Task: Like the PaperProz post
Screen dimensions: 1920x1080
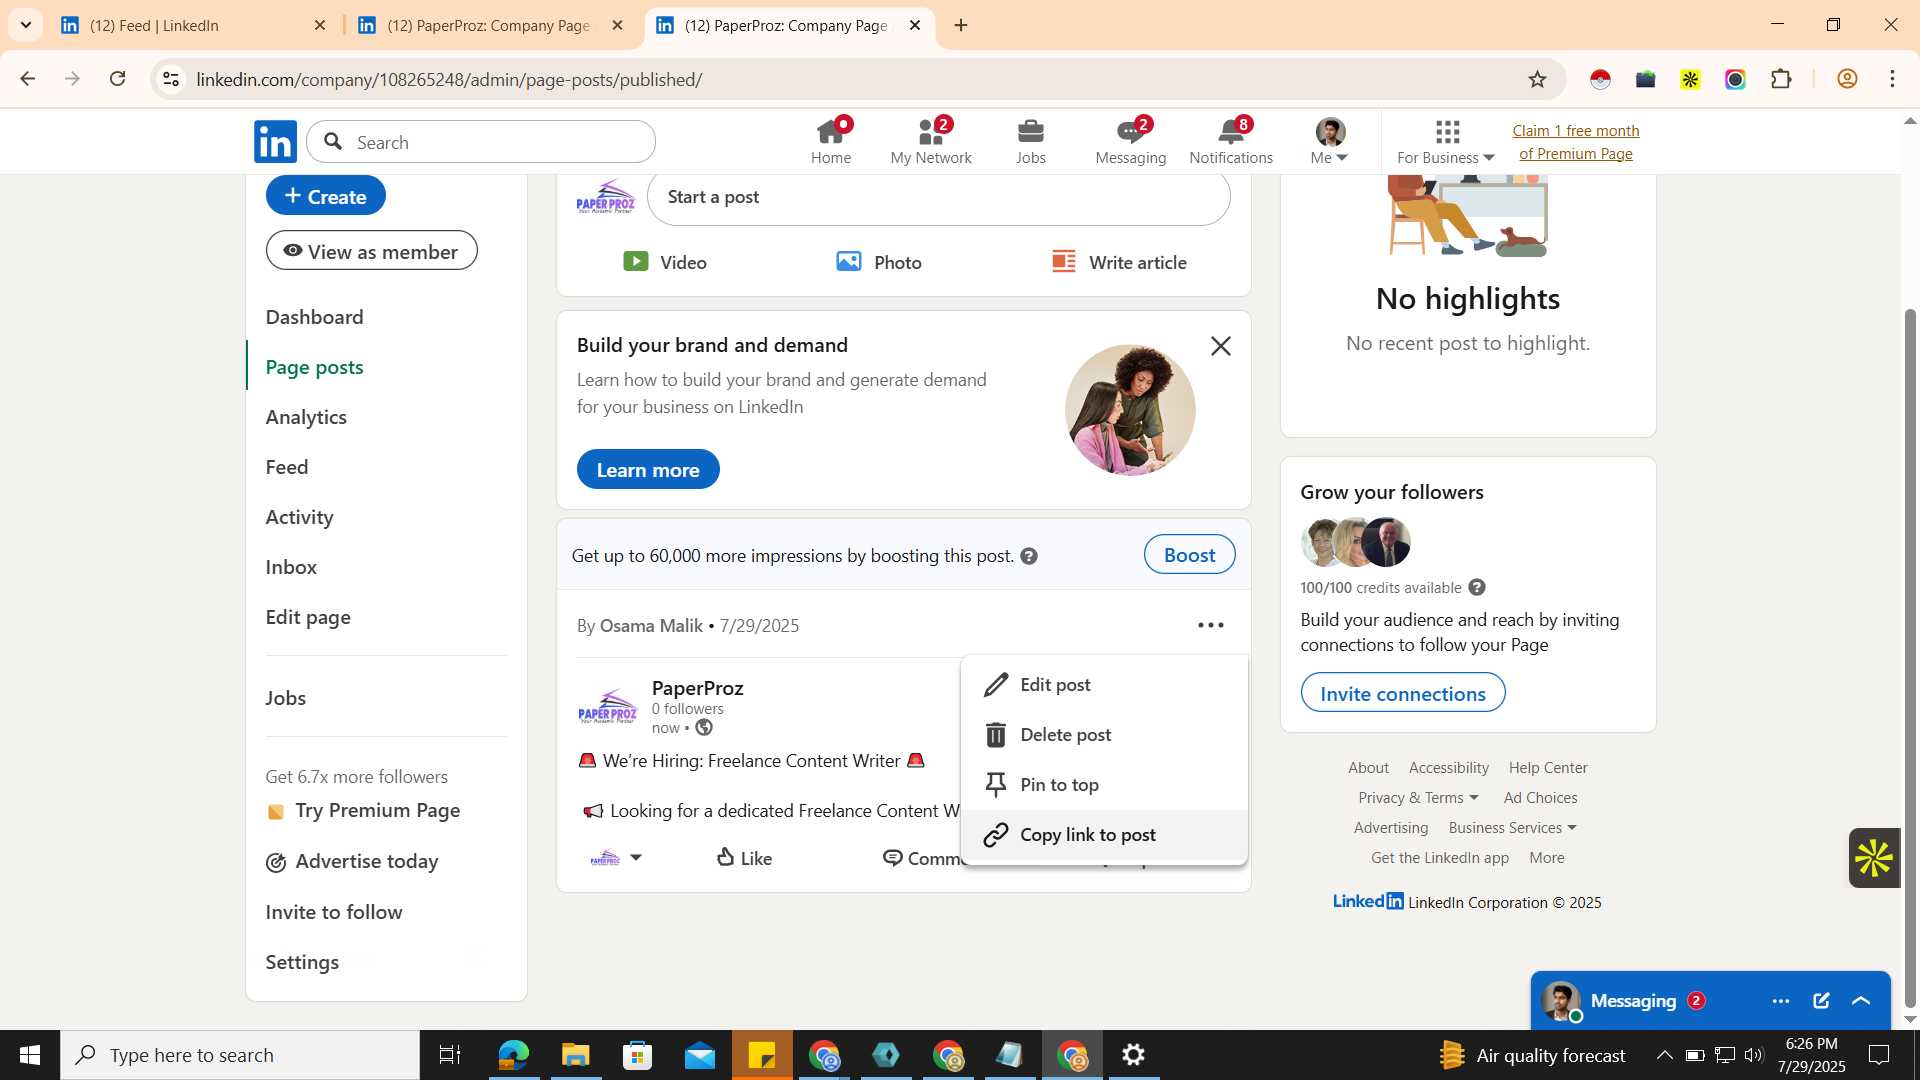Action: [x=744, y=858]
